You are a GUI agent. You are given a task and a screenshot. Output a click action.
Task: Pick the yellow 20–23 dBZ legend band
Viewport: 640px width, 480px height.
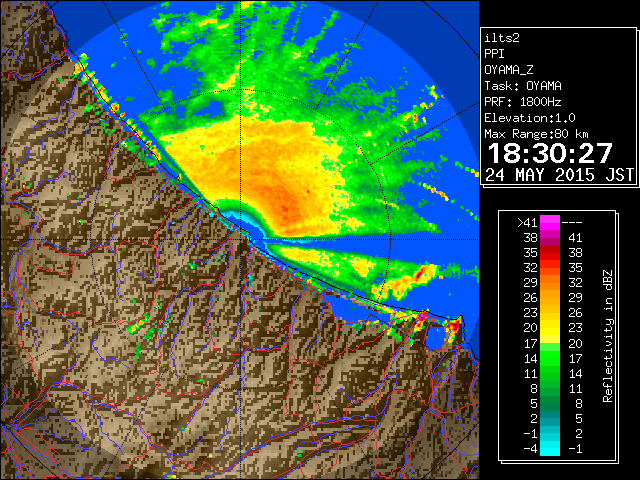tap(550, 328)
